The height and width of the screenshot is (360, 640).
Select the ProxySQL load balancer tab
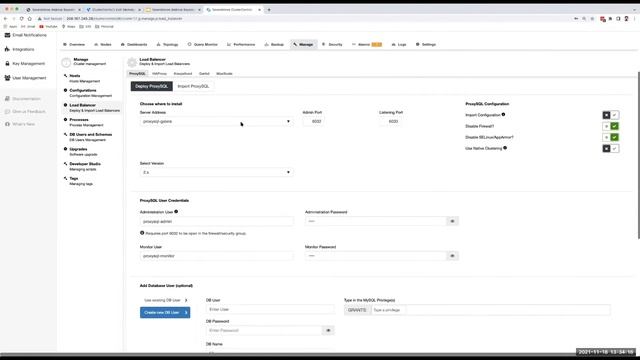click(137, 74)
